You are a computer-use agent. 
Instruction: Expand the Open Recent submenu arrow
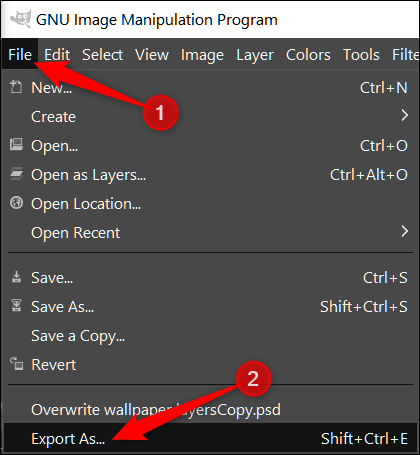[x=404, y=231]
